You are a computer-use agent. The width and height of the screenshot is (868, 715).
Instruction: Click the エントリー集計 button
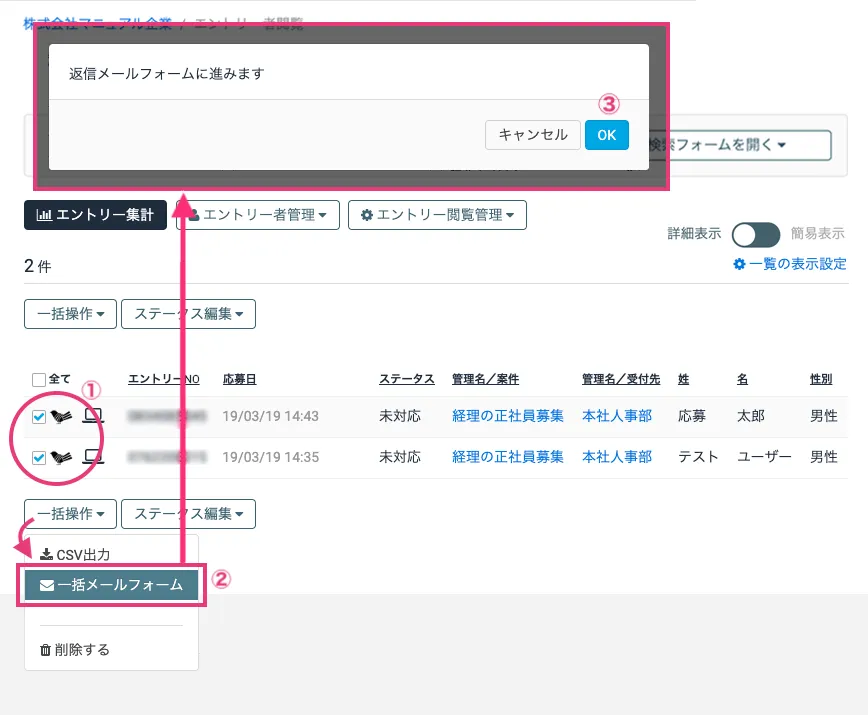[x=95, y=215]
